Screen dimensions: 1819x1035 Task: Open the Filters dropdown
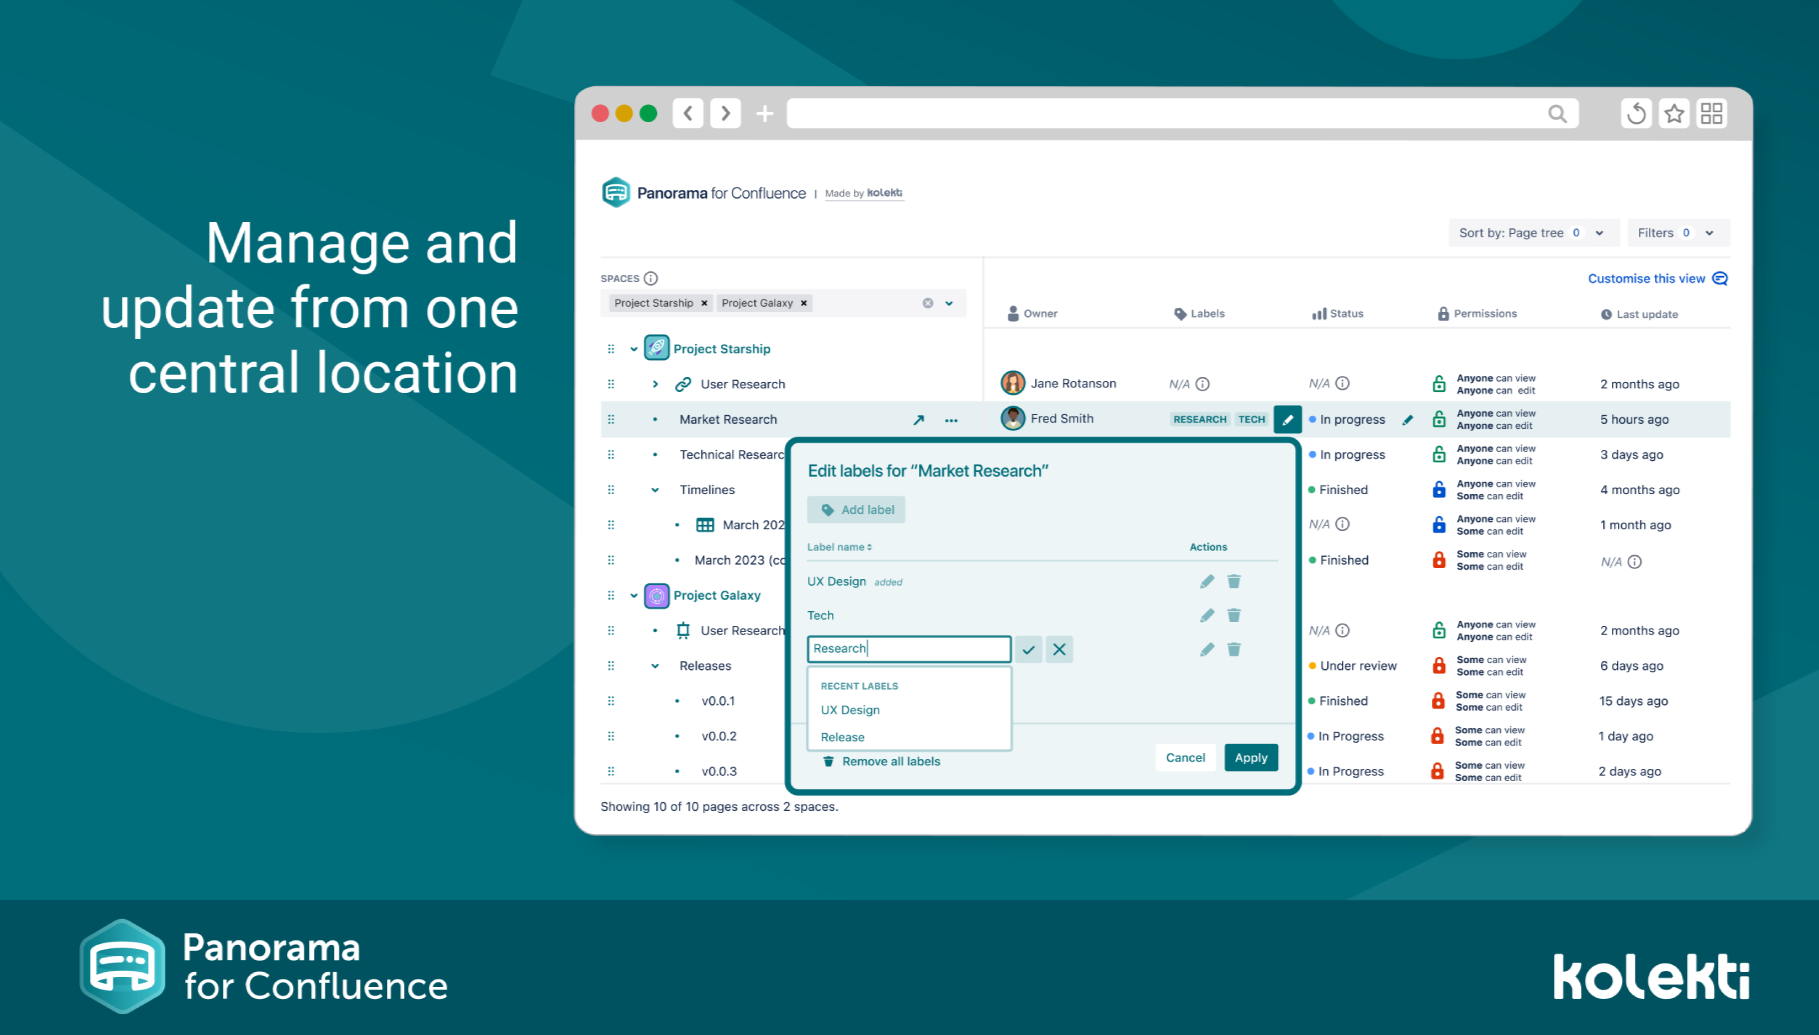(x=1678, y=233)
